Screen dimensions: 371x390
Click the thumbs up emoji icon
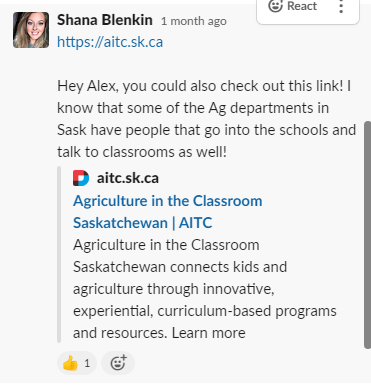(x=70, y=363)
